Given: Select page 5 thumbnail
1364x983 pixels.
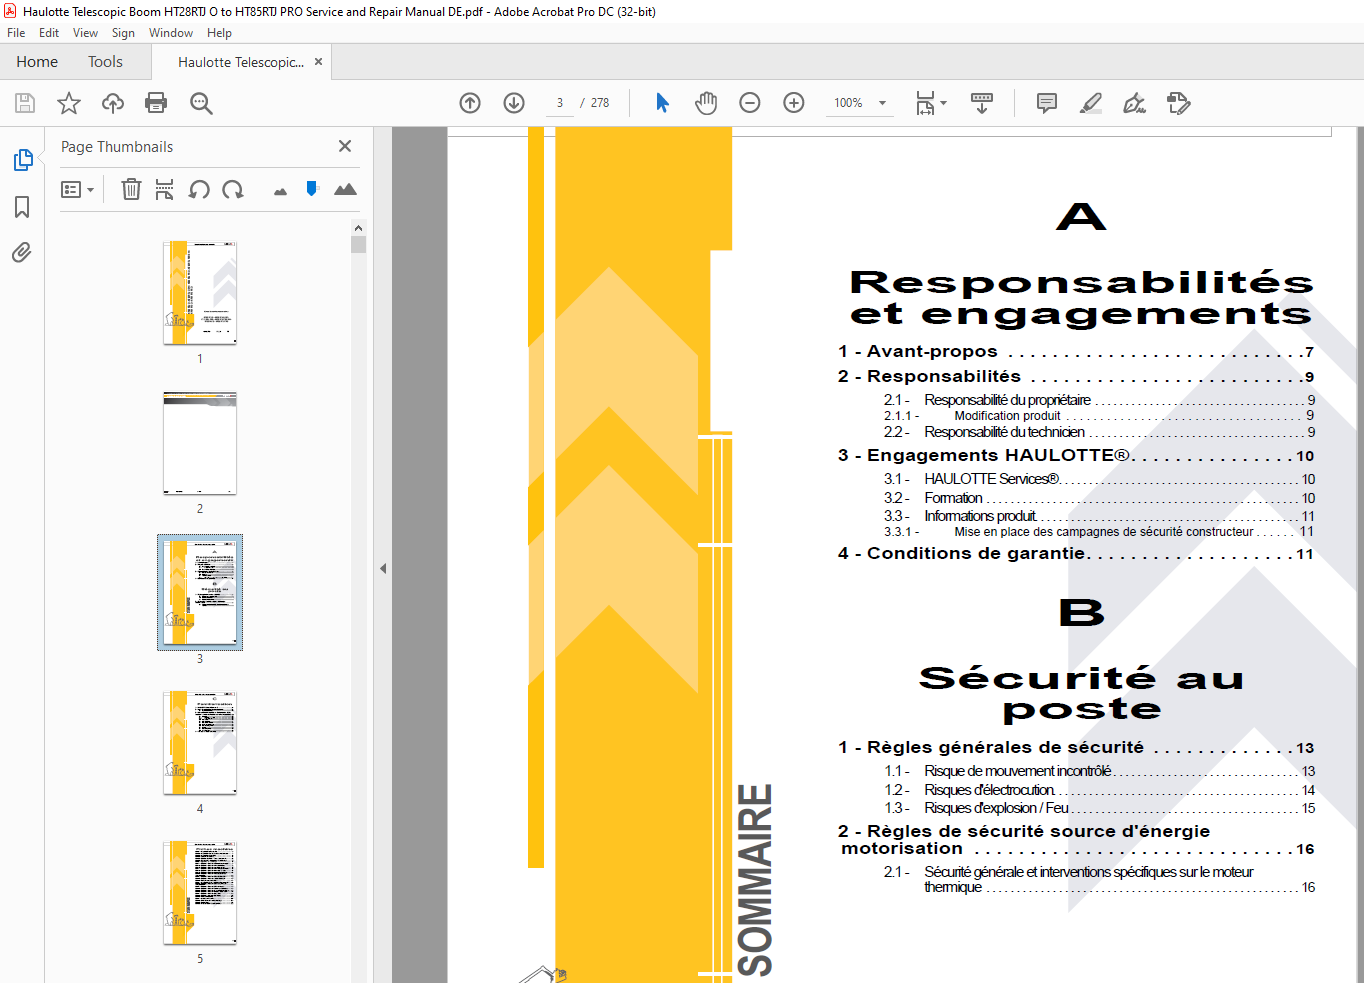Looking at the screenshot, I should point(200,893).
